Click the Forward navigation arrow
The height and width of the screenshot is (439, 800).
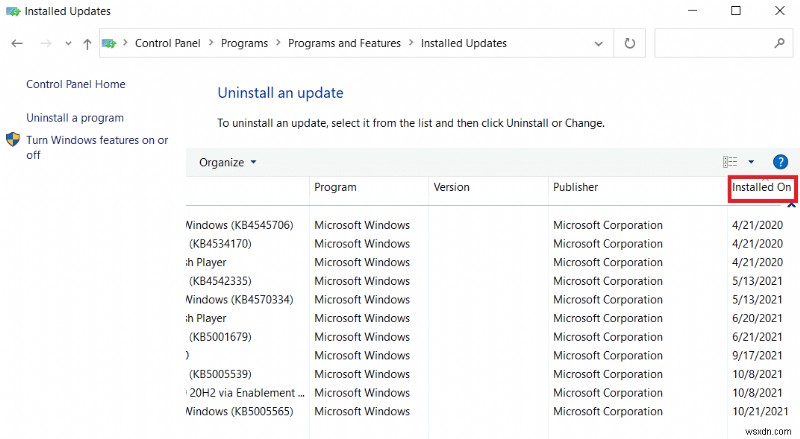click(45, 44)
